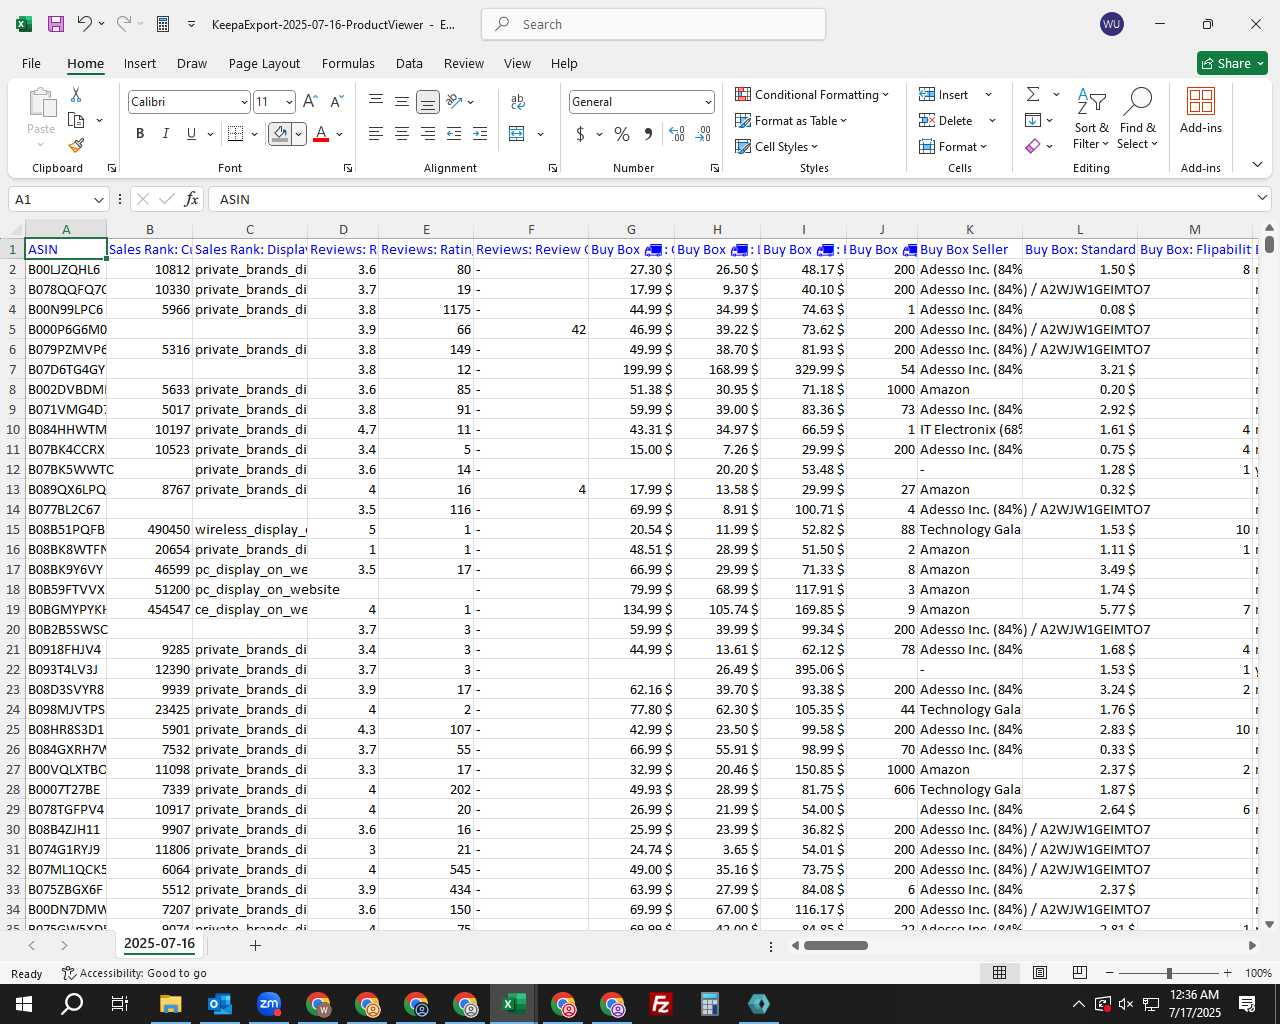Click the Increase Decimal icon
Viewport: 1280px width, 1024px height.
(677, 134)
